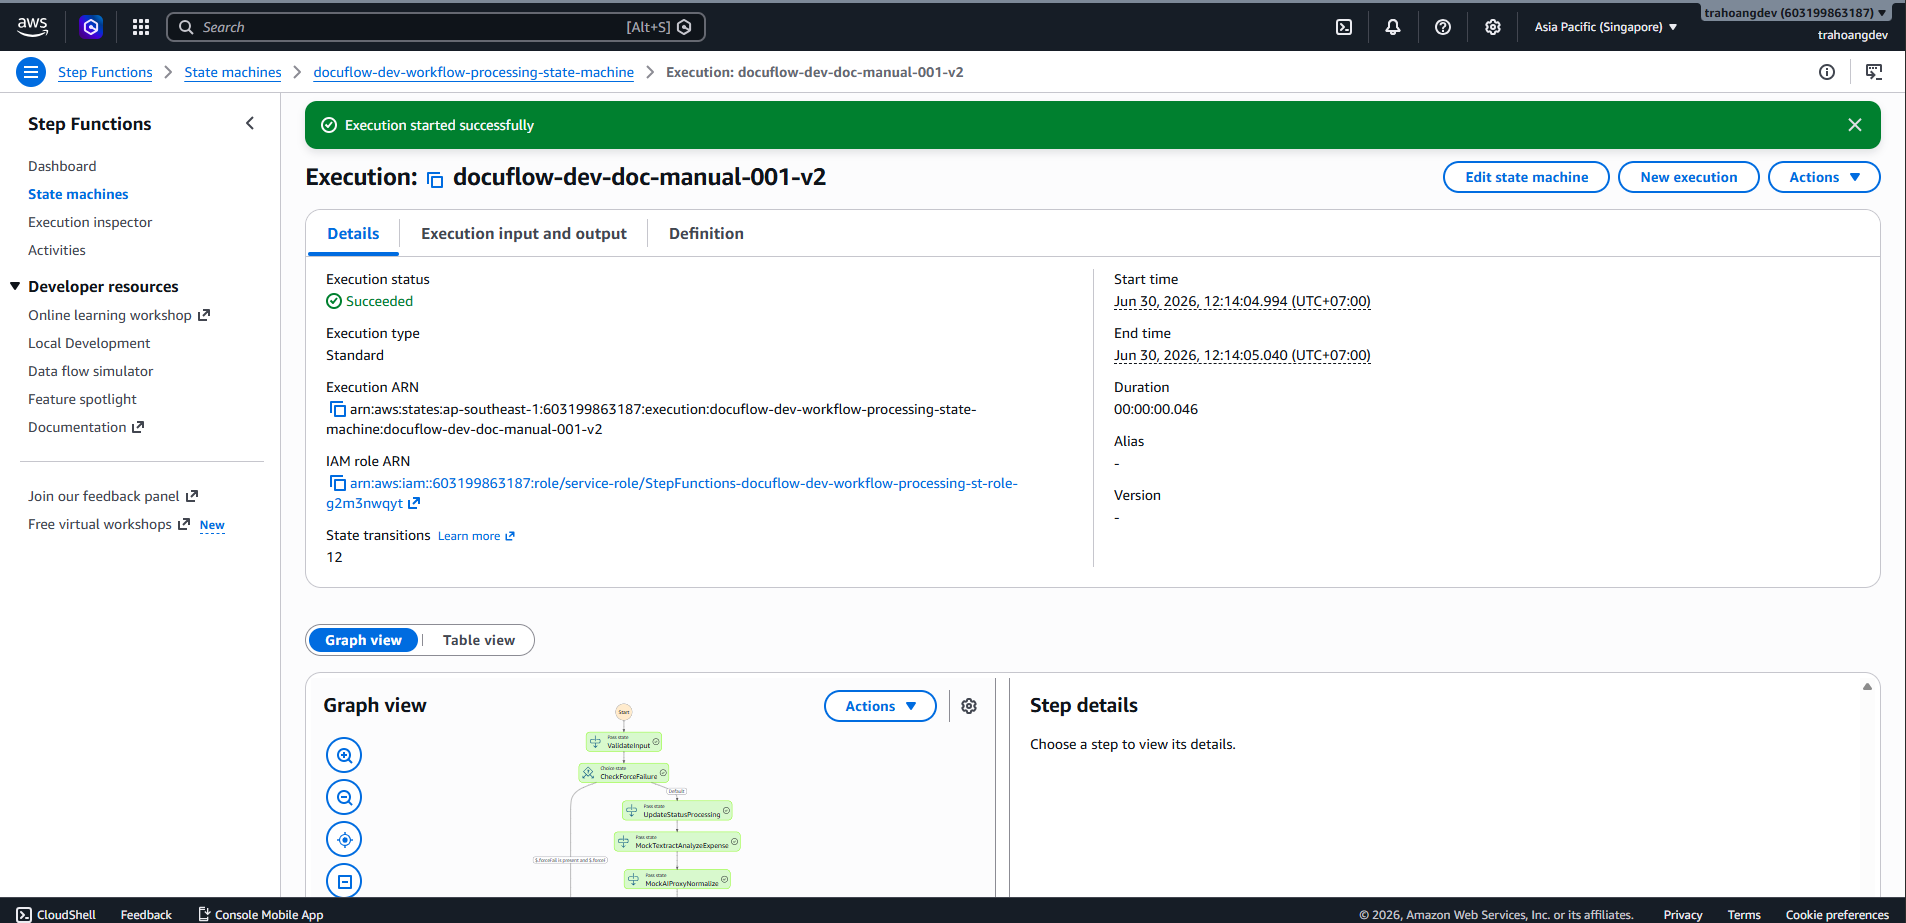Open the console settings gear in top bar
This screenshot has width=1906, height=923.
click(x=1493, y=27)
